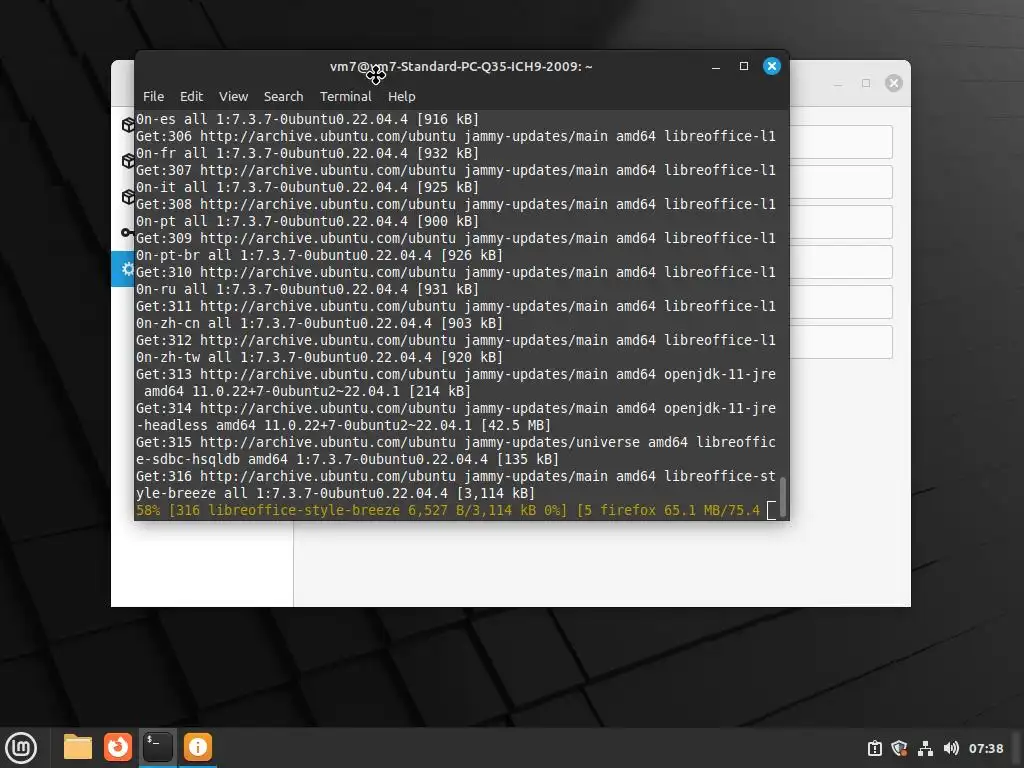Viewport: 1024px width, 768px height.
Task: Switch to the orange info app in the taskbar
Action: pos(198,747)
